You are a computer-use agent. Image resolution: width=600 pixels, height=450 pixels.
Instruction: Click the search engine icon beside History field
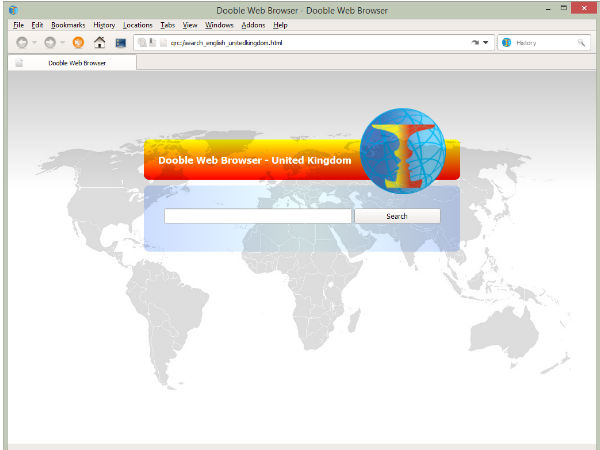[x=506, y=43]
